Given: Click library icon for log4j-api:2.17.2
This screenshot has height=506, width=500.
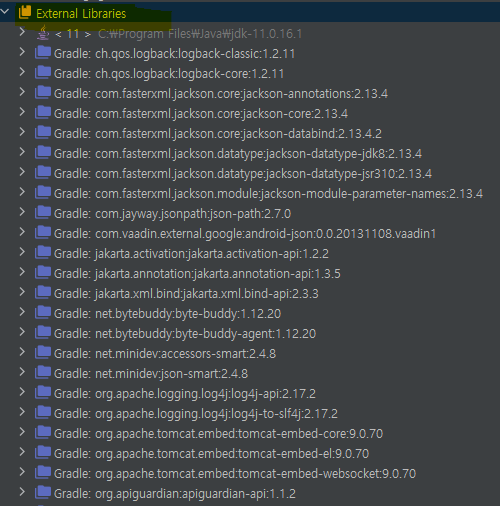Looking at the screenshot, I should click(43, 392).
